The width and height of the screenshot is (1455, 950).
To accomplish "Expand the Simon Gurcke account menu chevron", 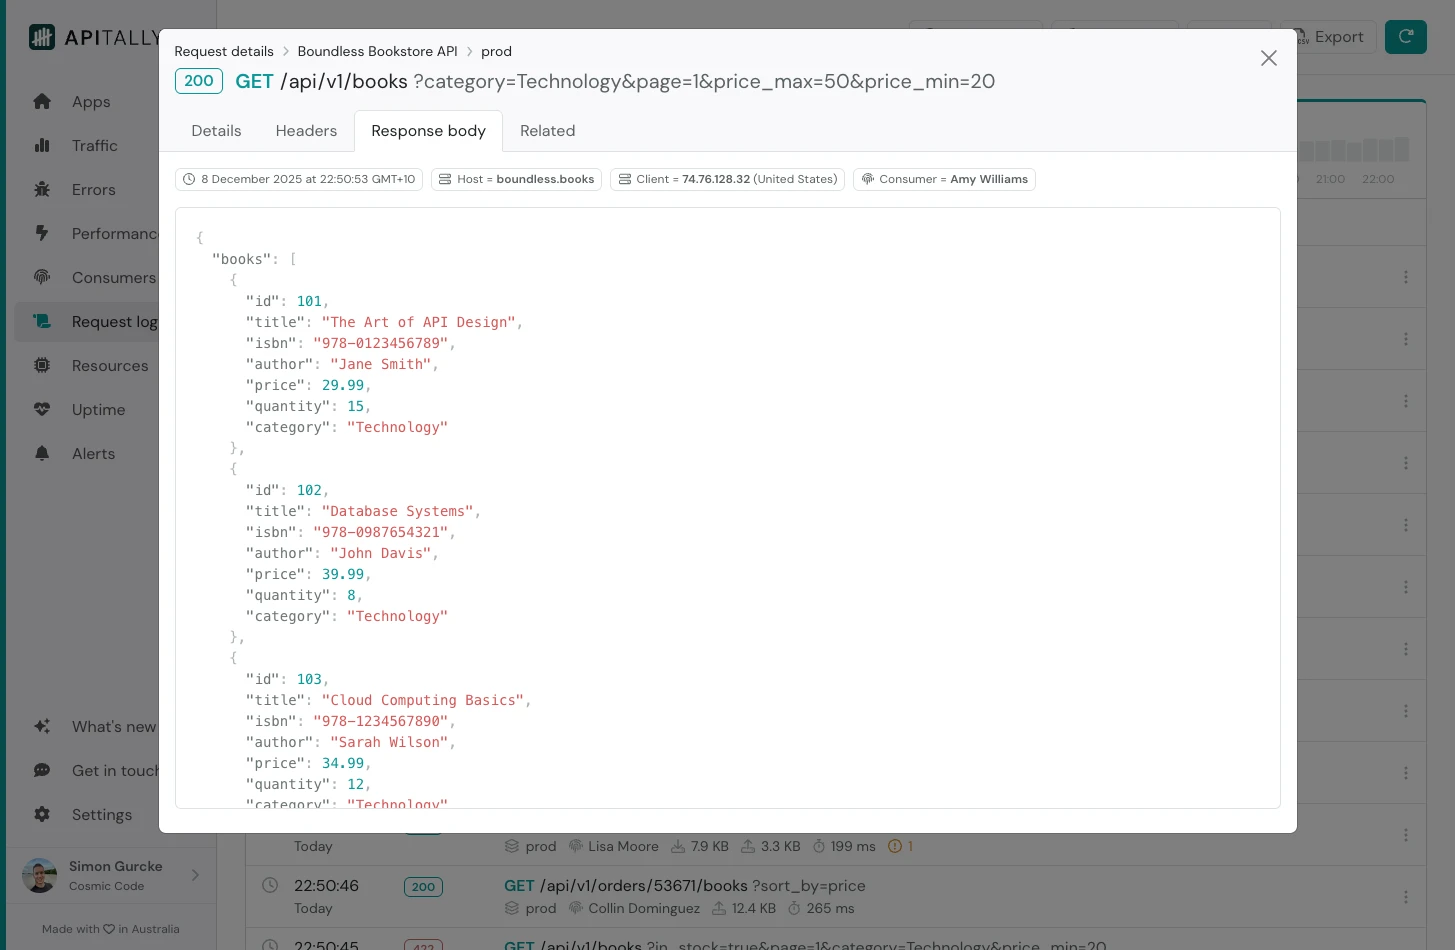I will pyautogui.click(x=195, y=876).
